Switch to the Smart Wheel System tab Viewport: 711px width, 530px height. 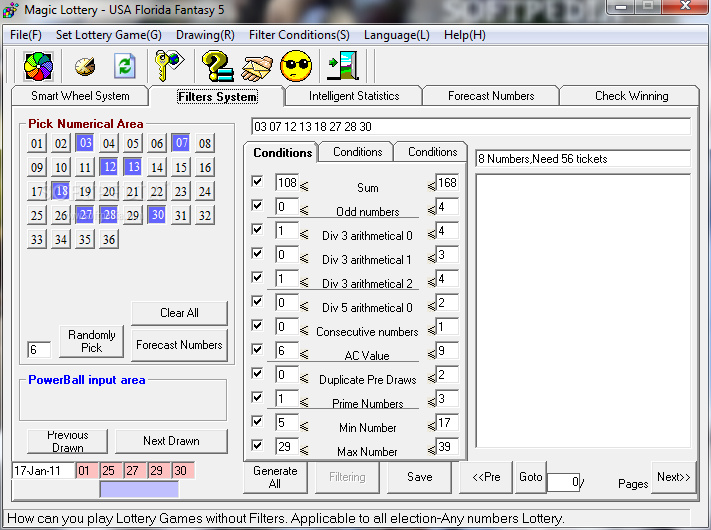pos(80,96)
